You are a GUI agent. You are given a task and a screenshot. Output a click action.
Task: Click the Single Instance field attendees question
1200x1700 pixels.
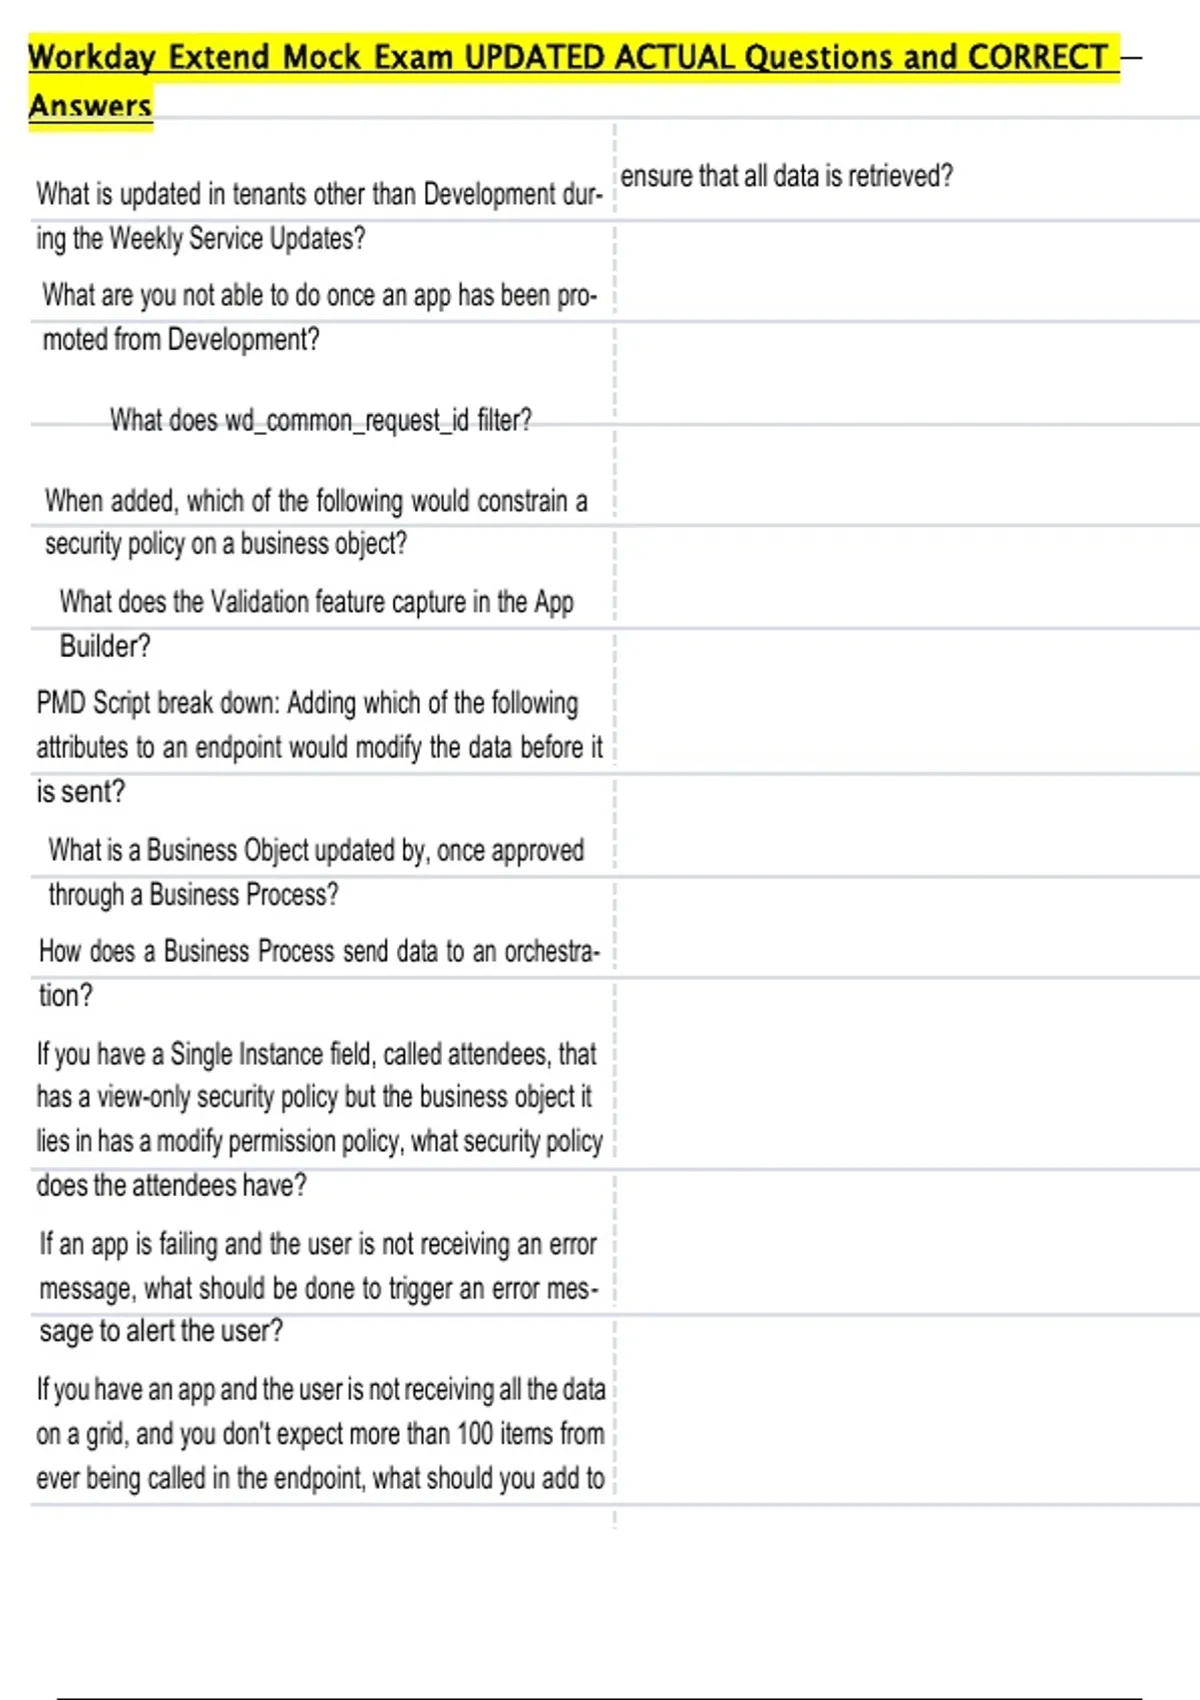319,1119
